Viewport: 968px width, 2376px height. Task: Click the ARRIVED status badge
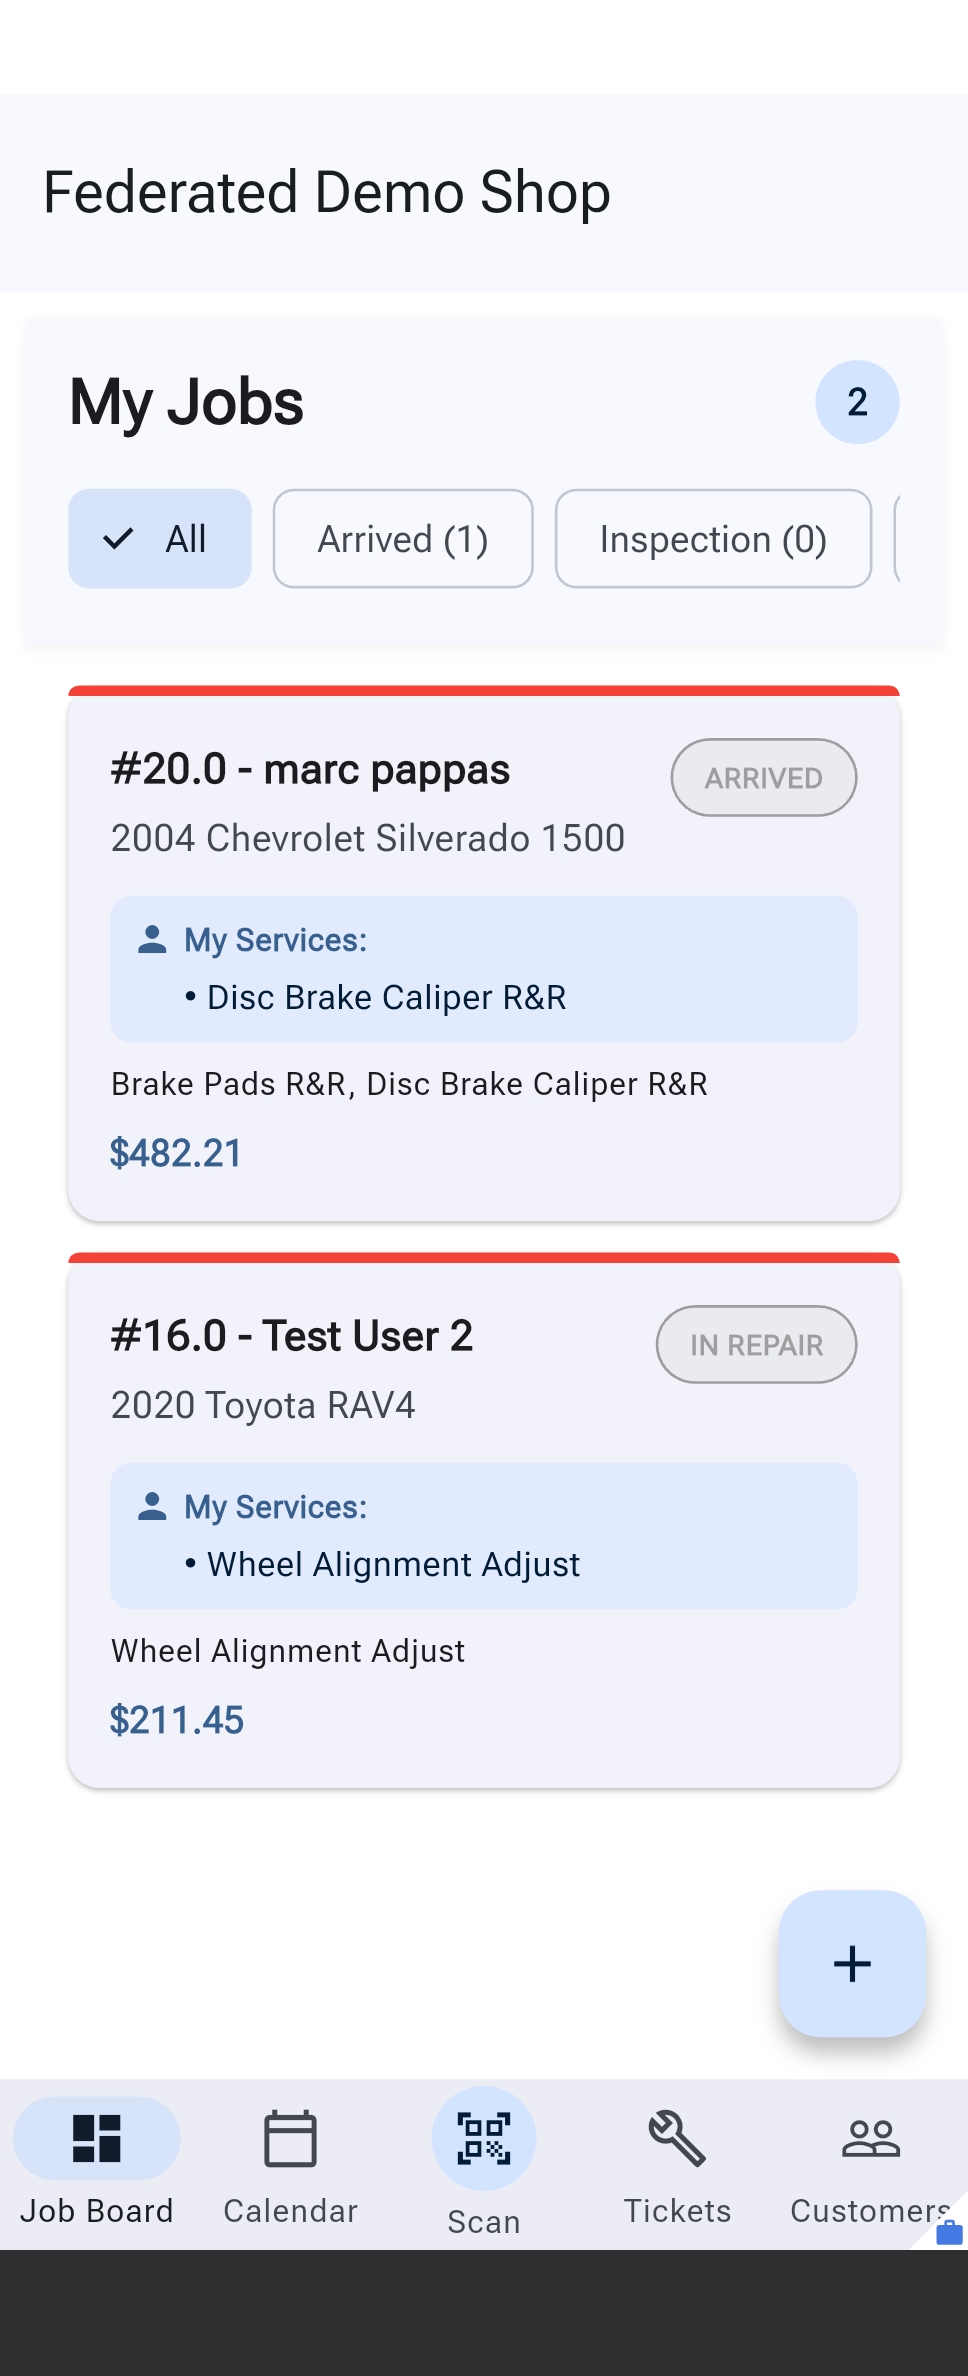pos(763,778)
